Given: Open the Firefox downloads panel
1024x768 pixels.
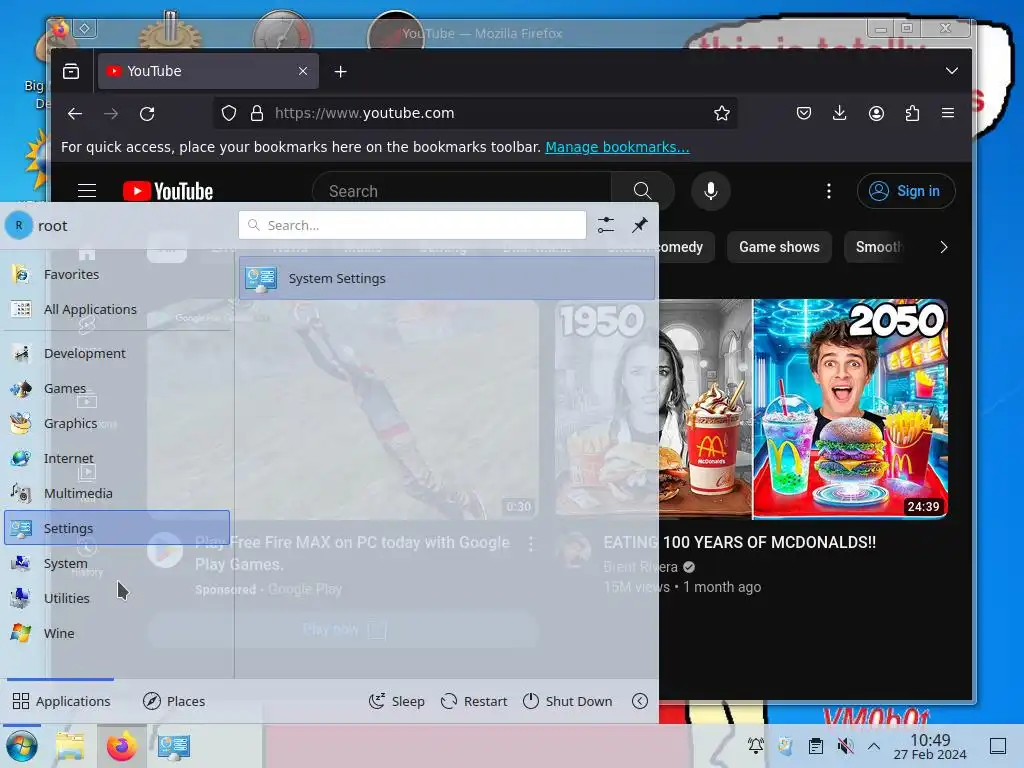Looking at the screenshot, I should tap(840, 114).
